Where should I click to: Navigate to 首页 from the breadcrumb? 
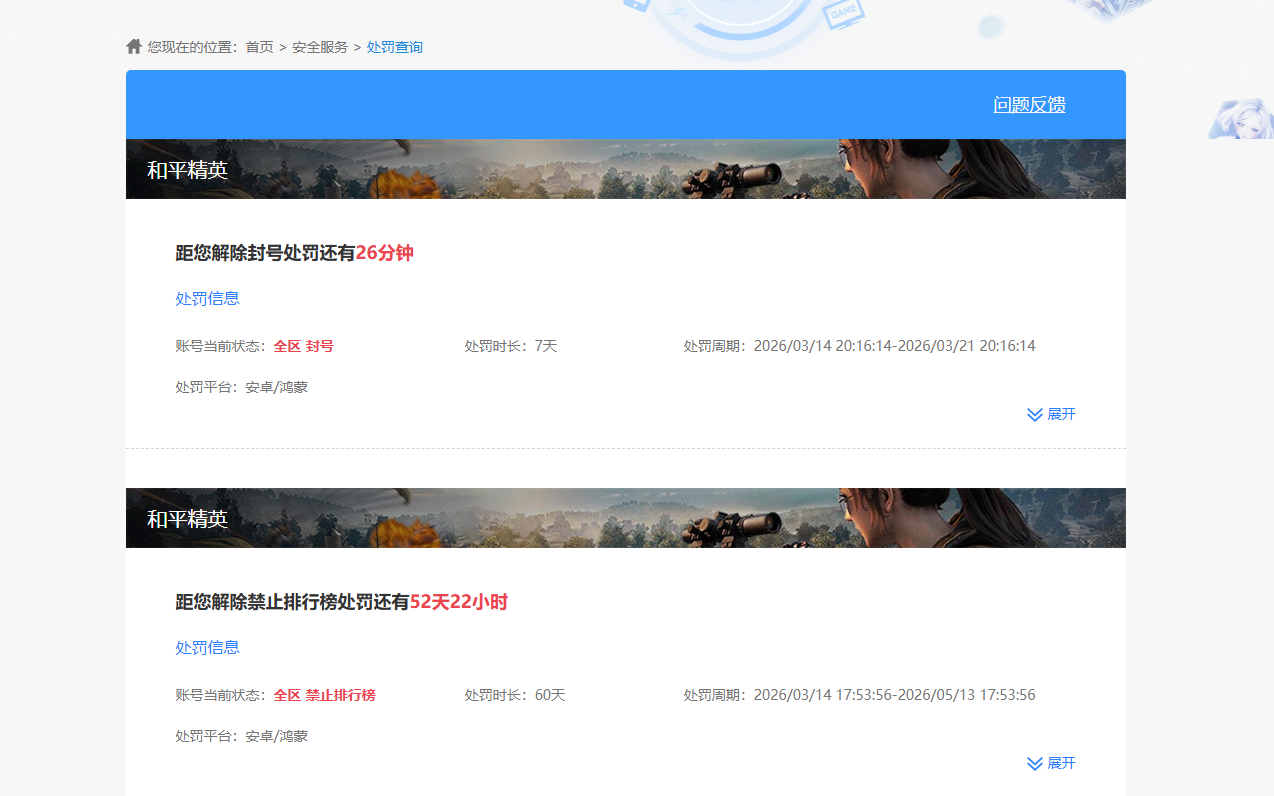point(259,46)
